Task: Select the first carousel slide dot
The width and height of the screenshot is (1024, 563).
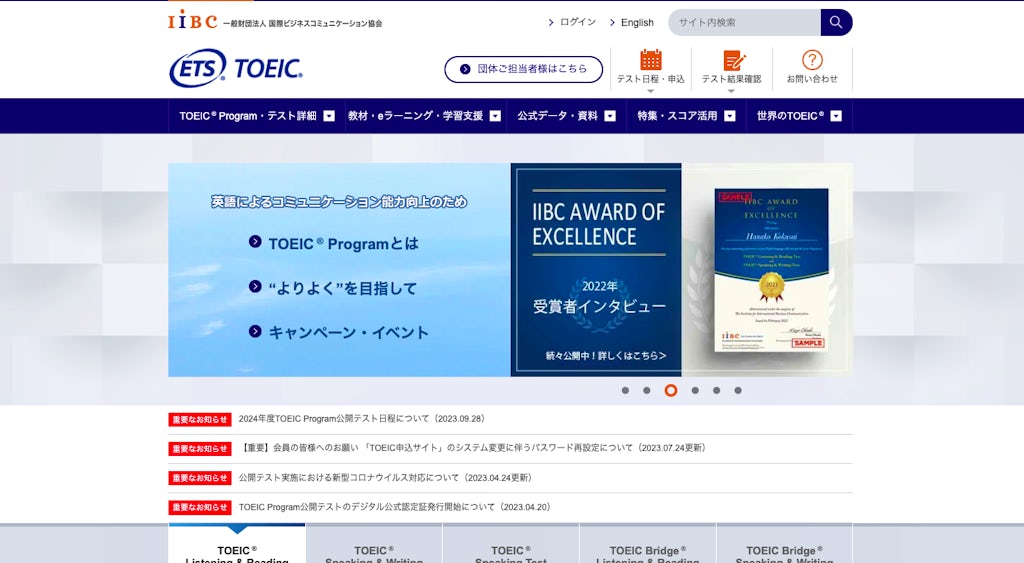Action: click(625, 391)
